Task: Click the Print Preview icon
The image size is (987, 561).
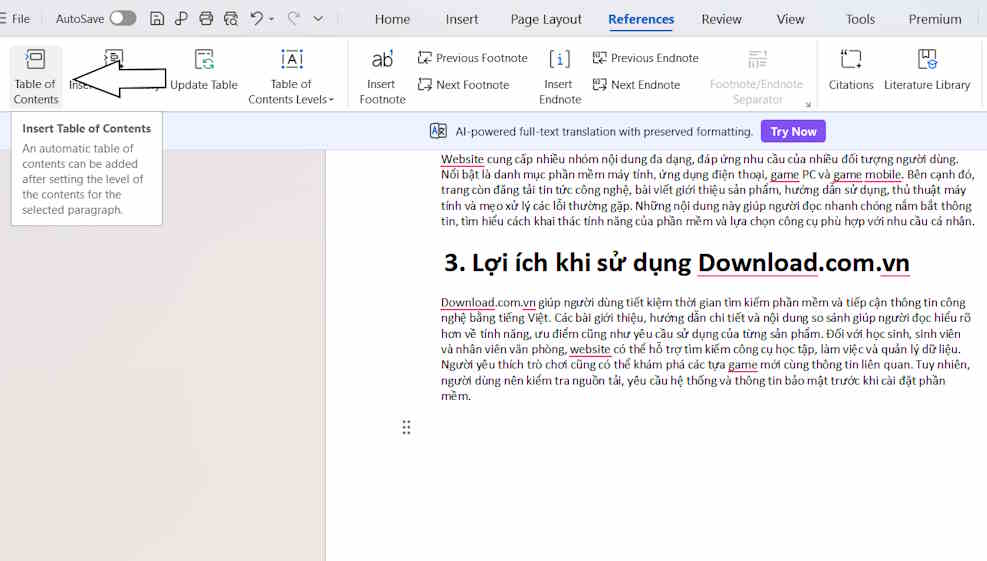Action: 231,18
